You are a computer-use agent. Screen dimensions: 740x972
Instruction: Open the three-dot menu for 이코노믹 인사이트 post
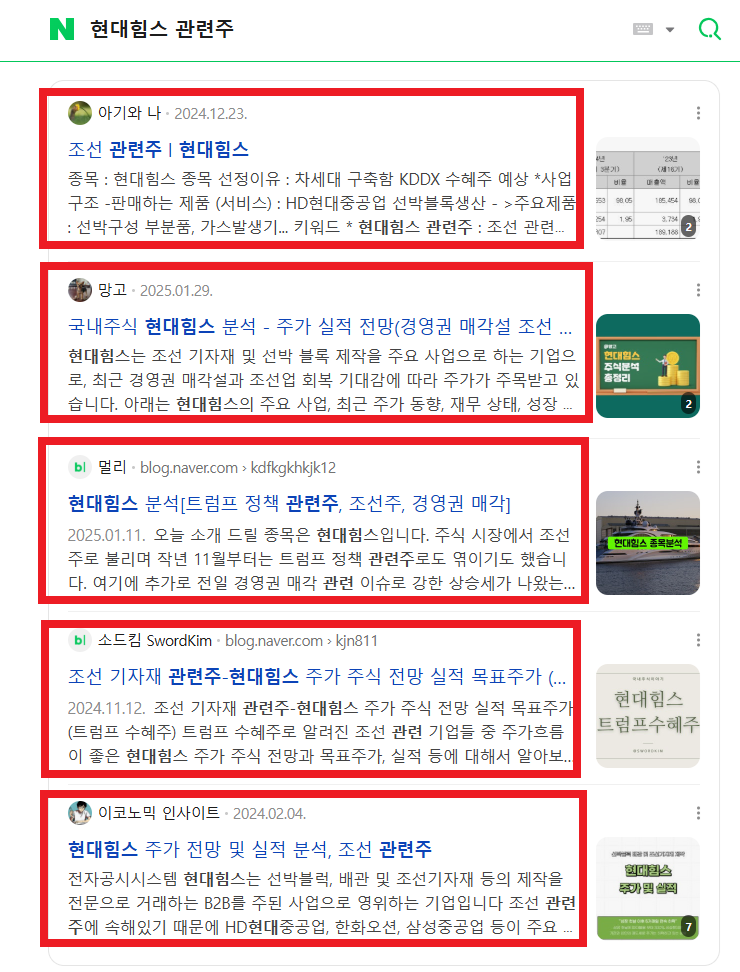pos(698,813)
